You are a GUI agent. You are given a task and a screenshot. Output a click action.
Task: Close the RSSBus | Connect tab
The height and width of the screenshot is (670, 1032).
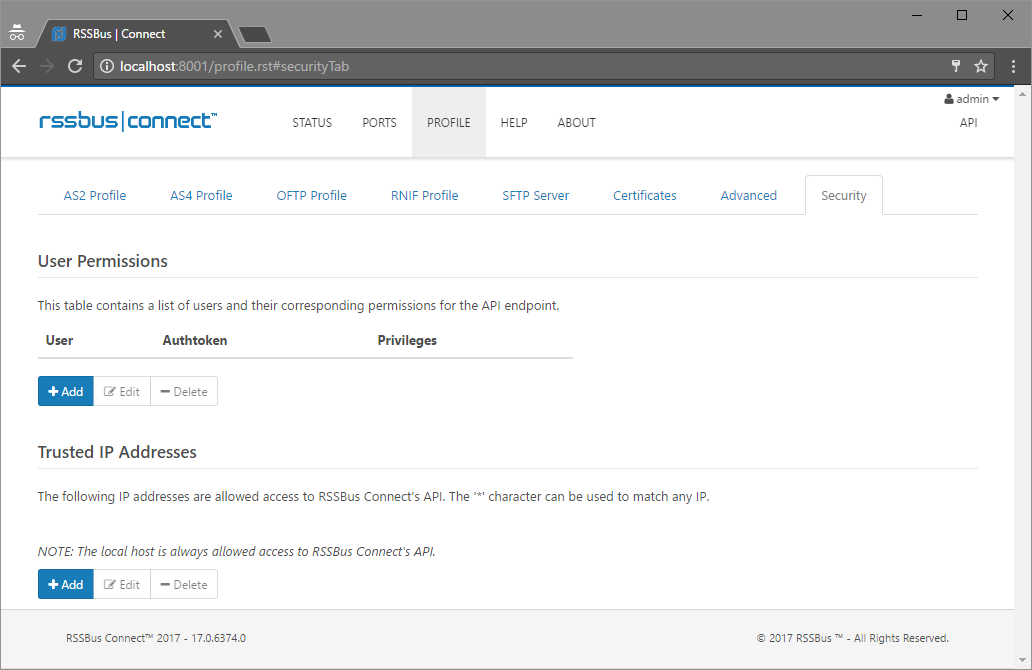(x=218, y=34)
